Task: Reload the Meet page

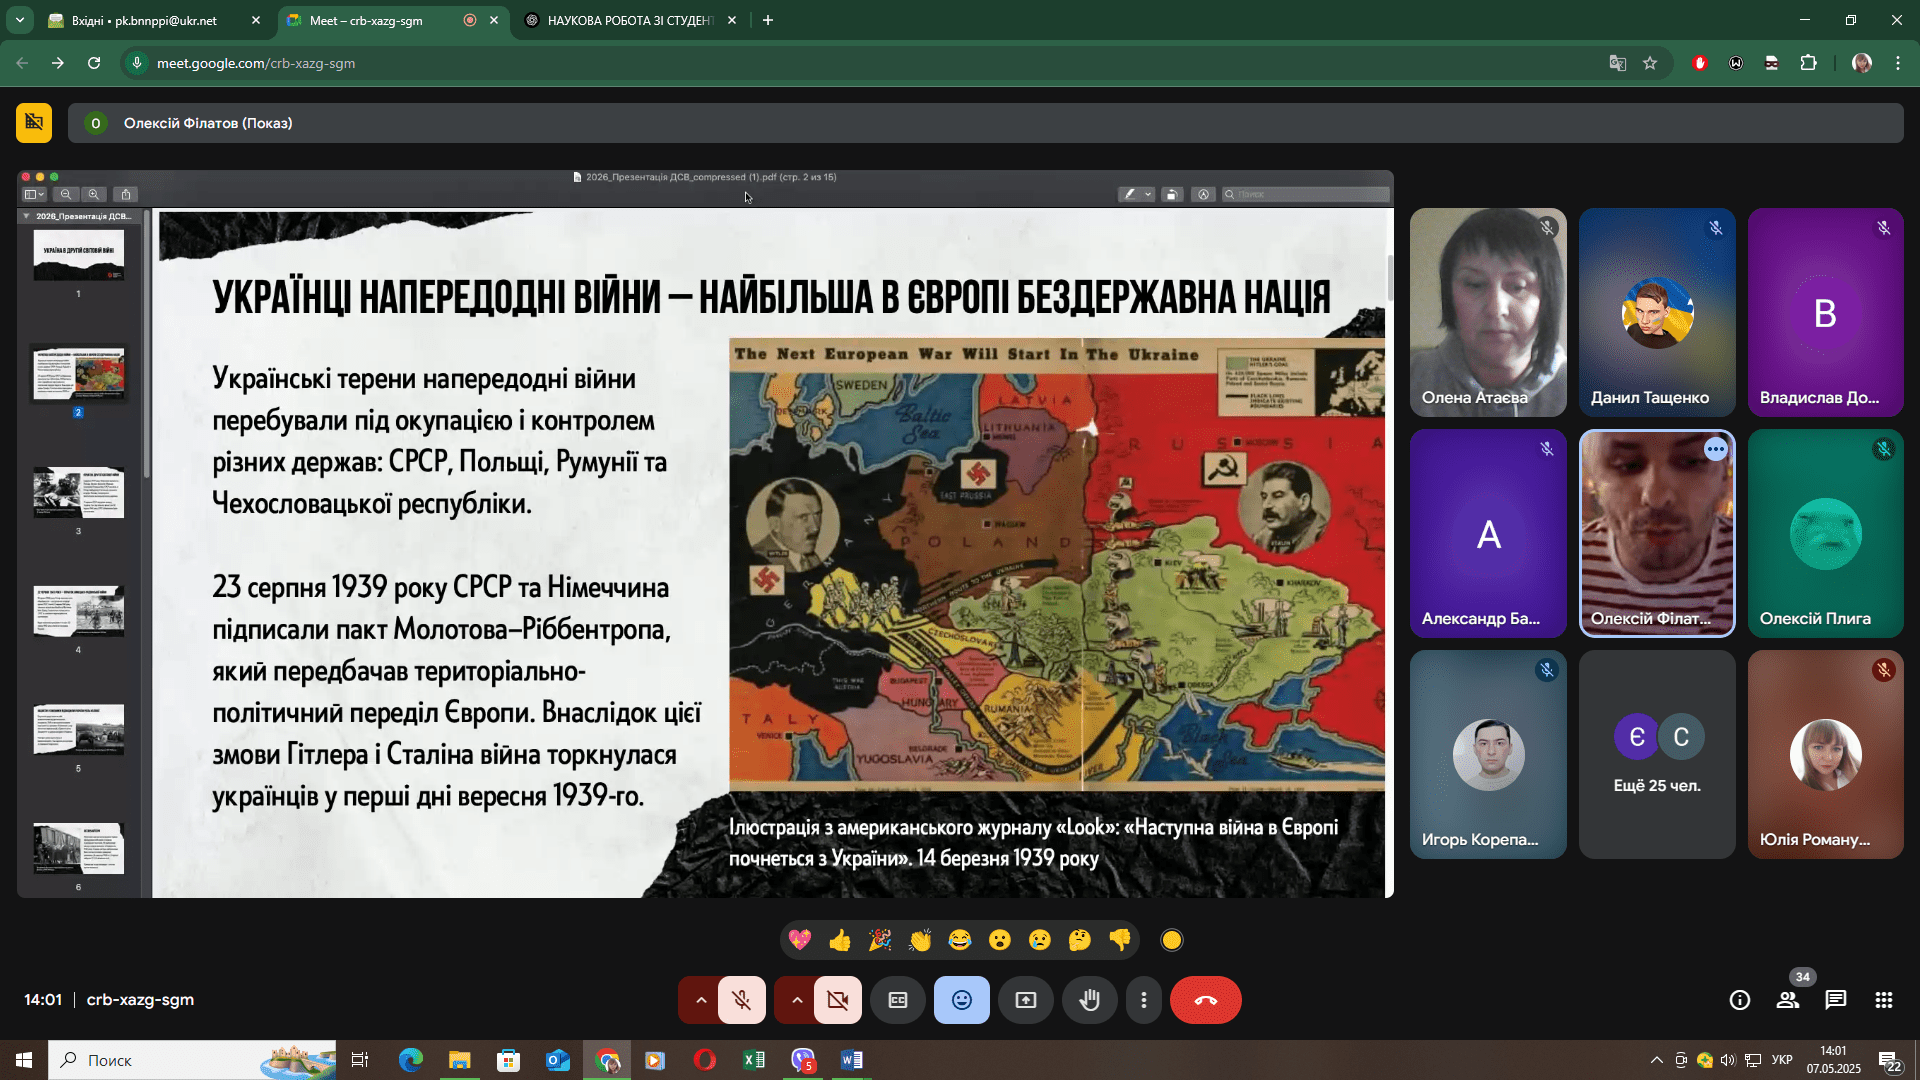Action: (x=94, y=63)
